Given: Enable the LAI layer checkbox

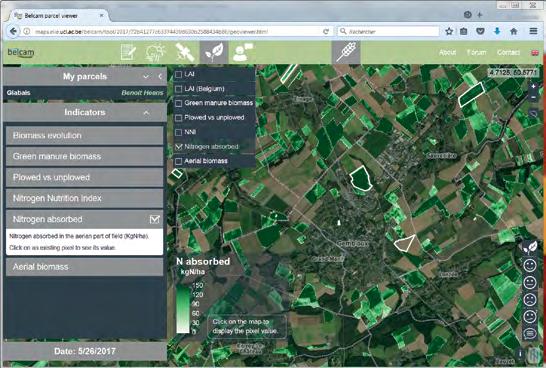Looking at the screenshot, I should coord(179,74).
